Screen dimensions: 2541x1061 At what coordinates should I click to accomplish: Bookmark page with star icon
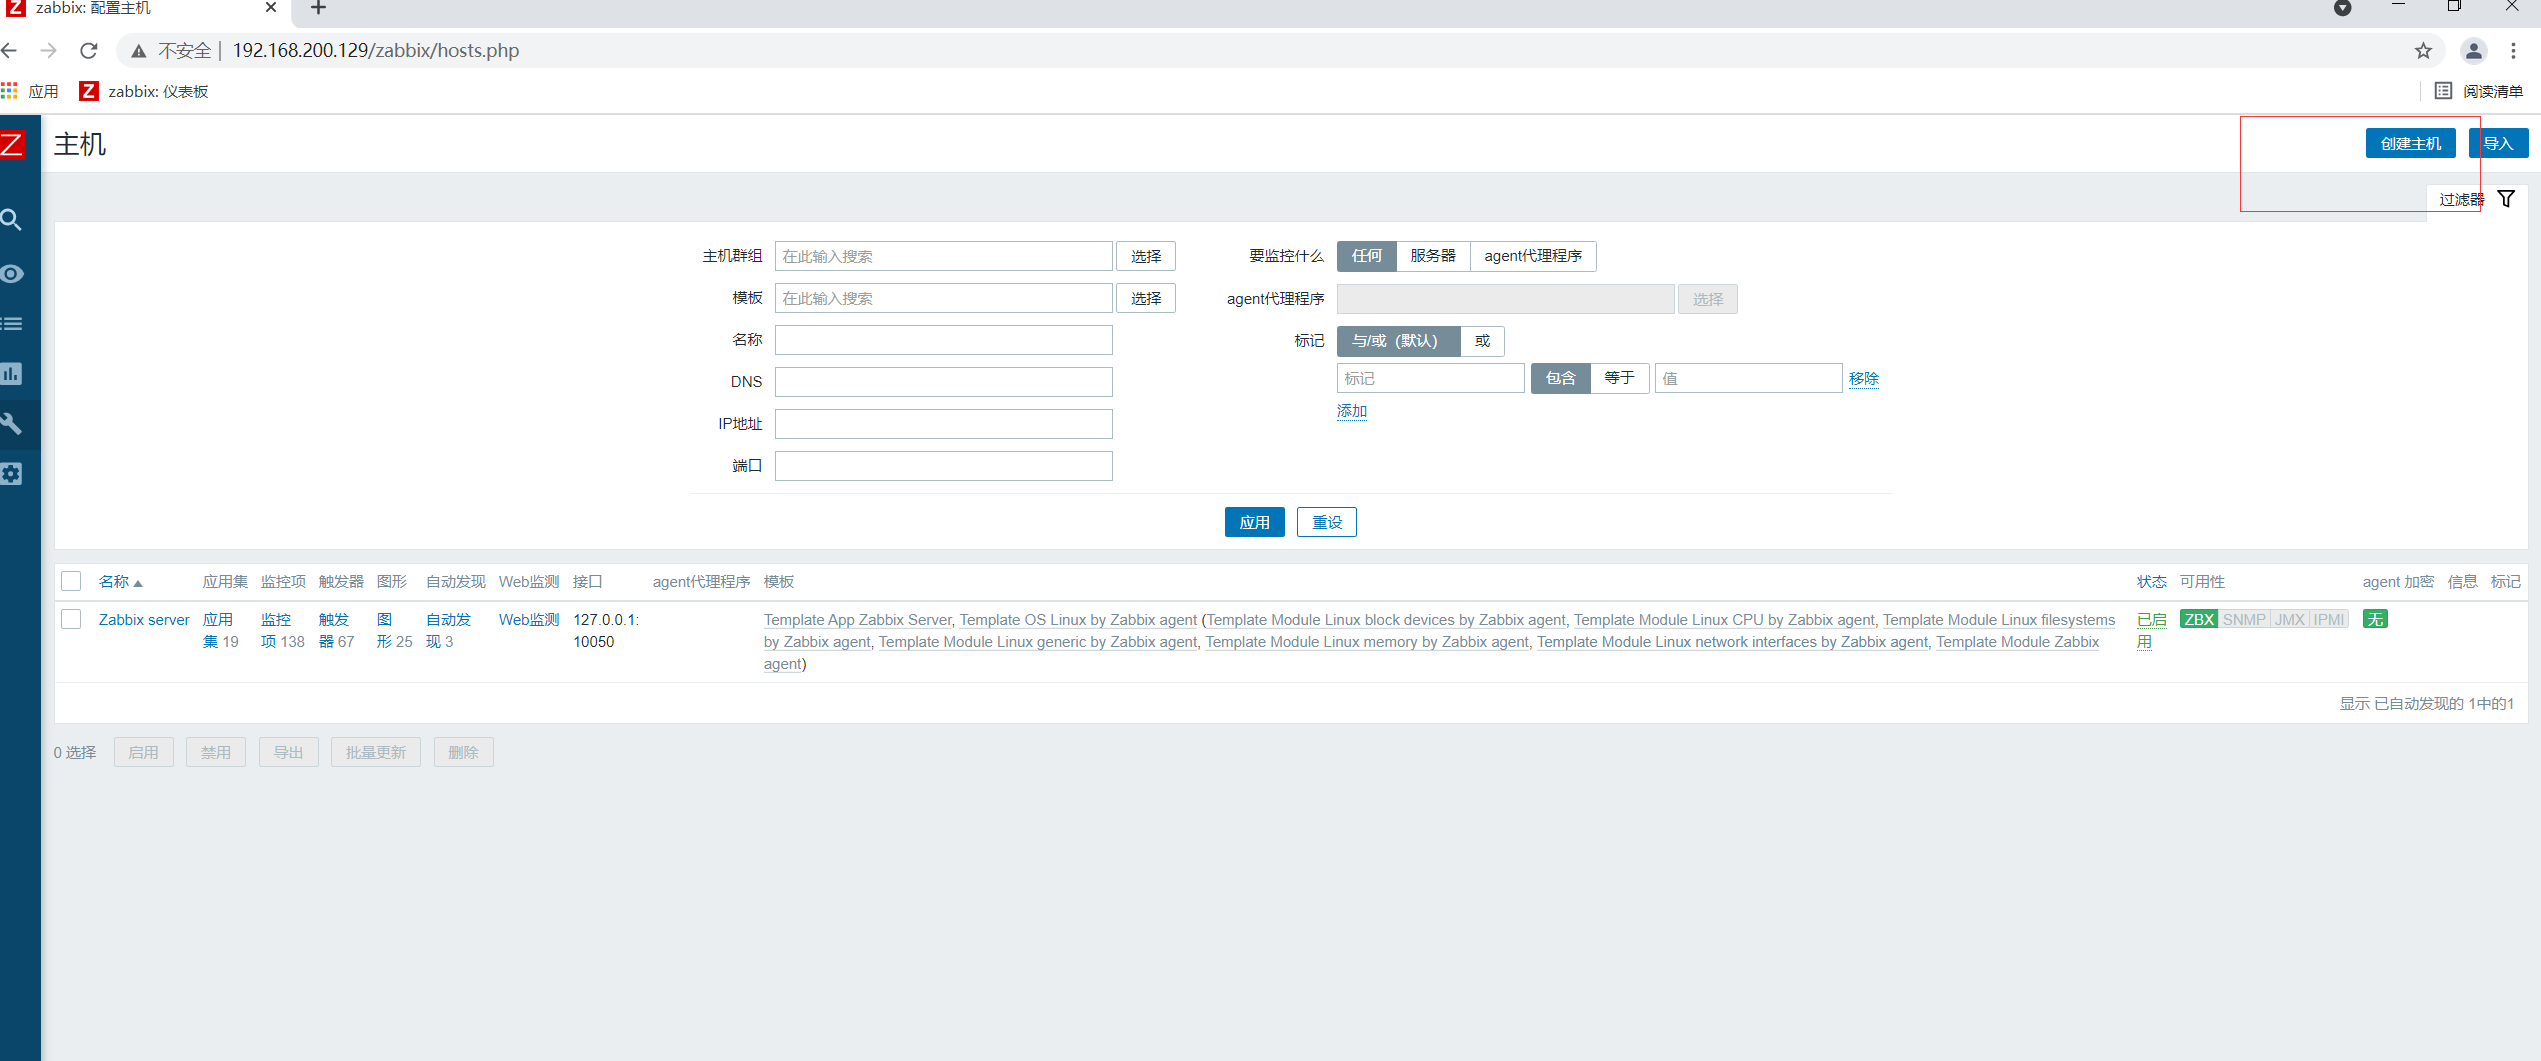click(x=2423, y=50)
